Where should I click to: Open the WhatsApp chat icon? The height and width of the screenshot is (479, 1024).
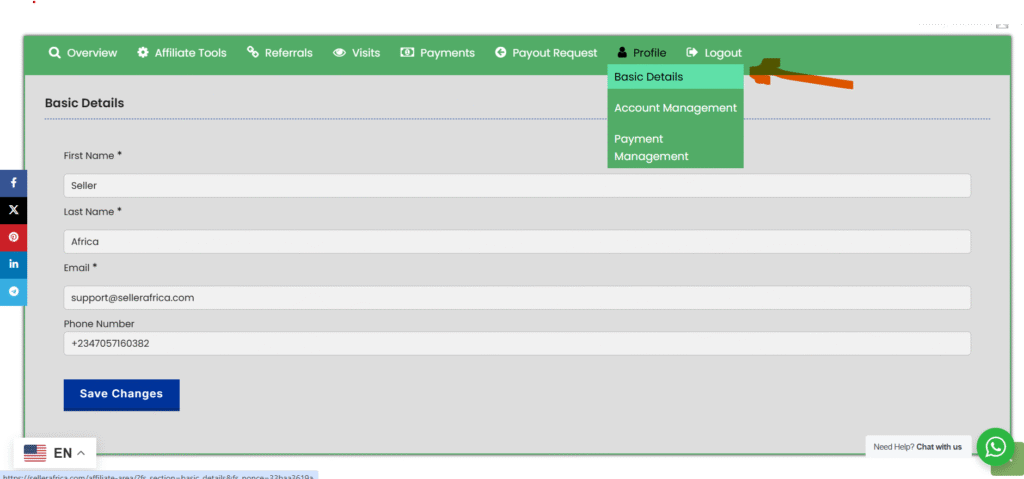point(995,446)
